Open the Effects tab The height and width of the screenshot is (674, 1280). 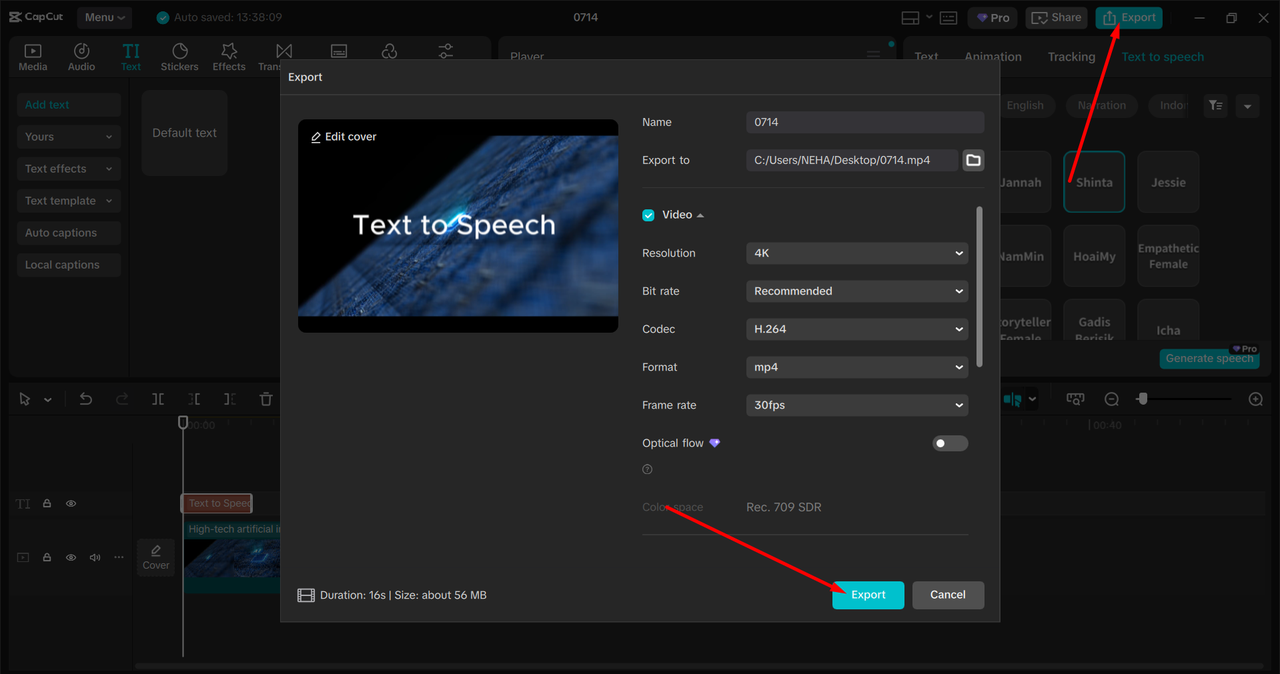coord(229,57)
